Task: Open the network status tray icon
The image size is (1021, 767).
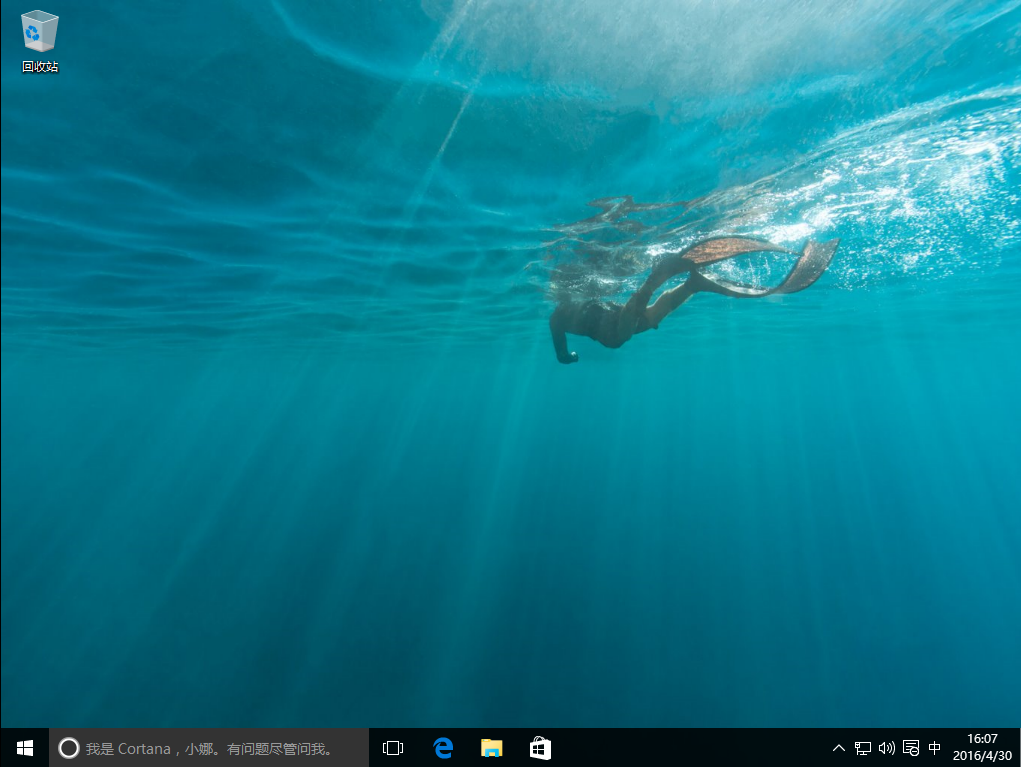Action: pyautogui.click(x=863, y=748)
